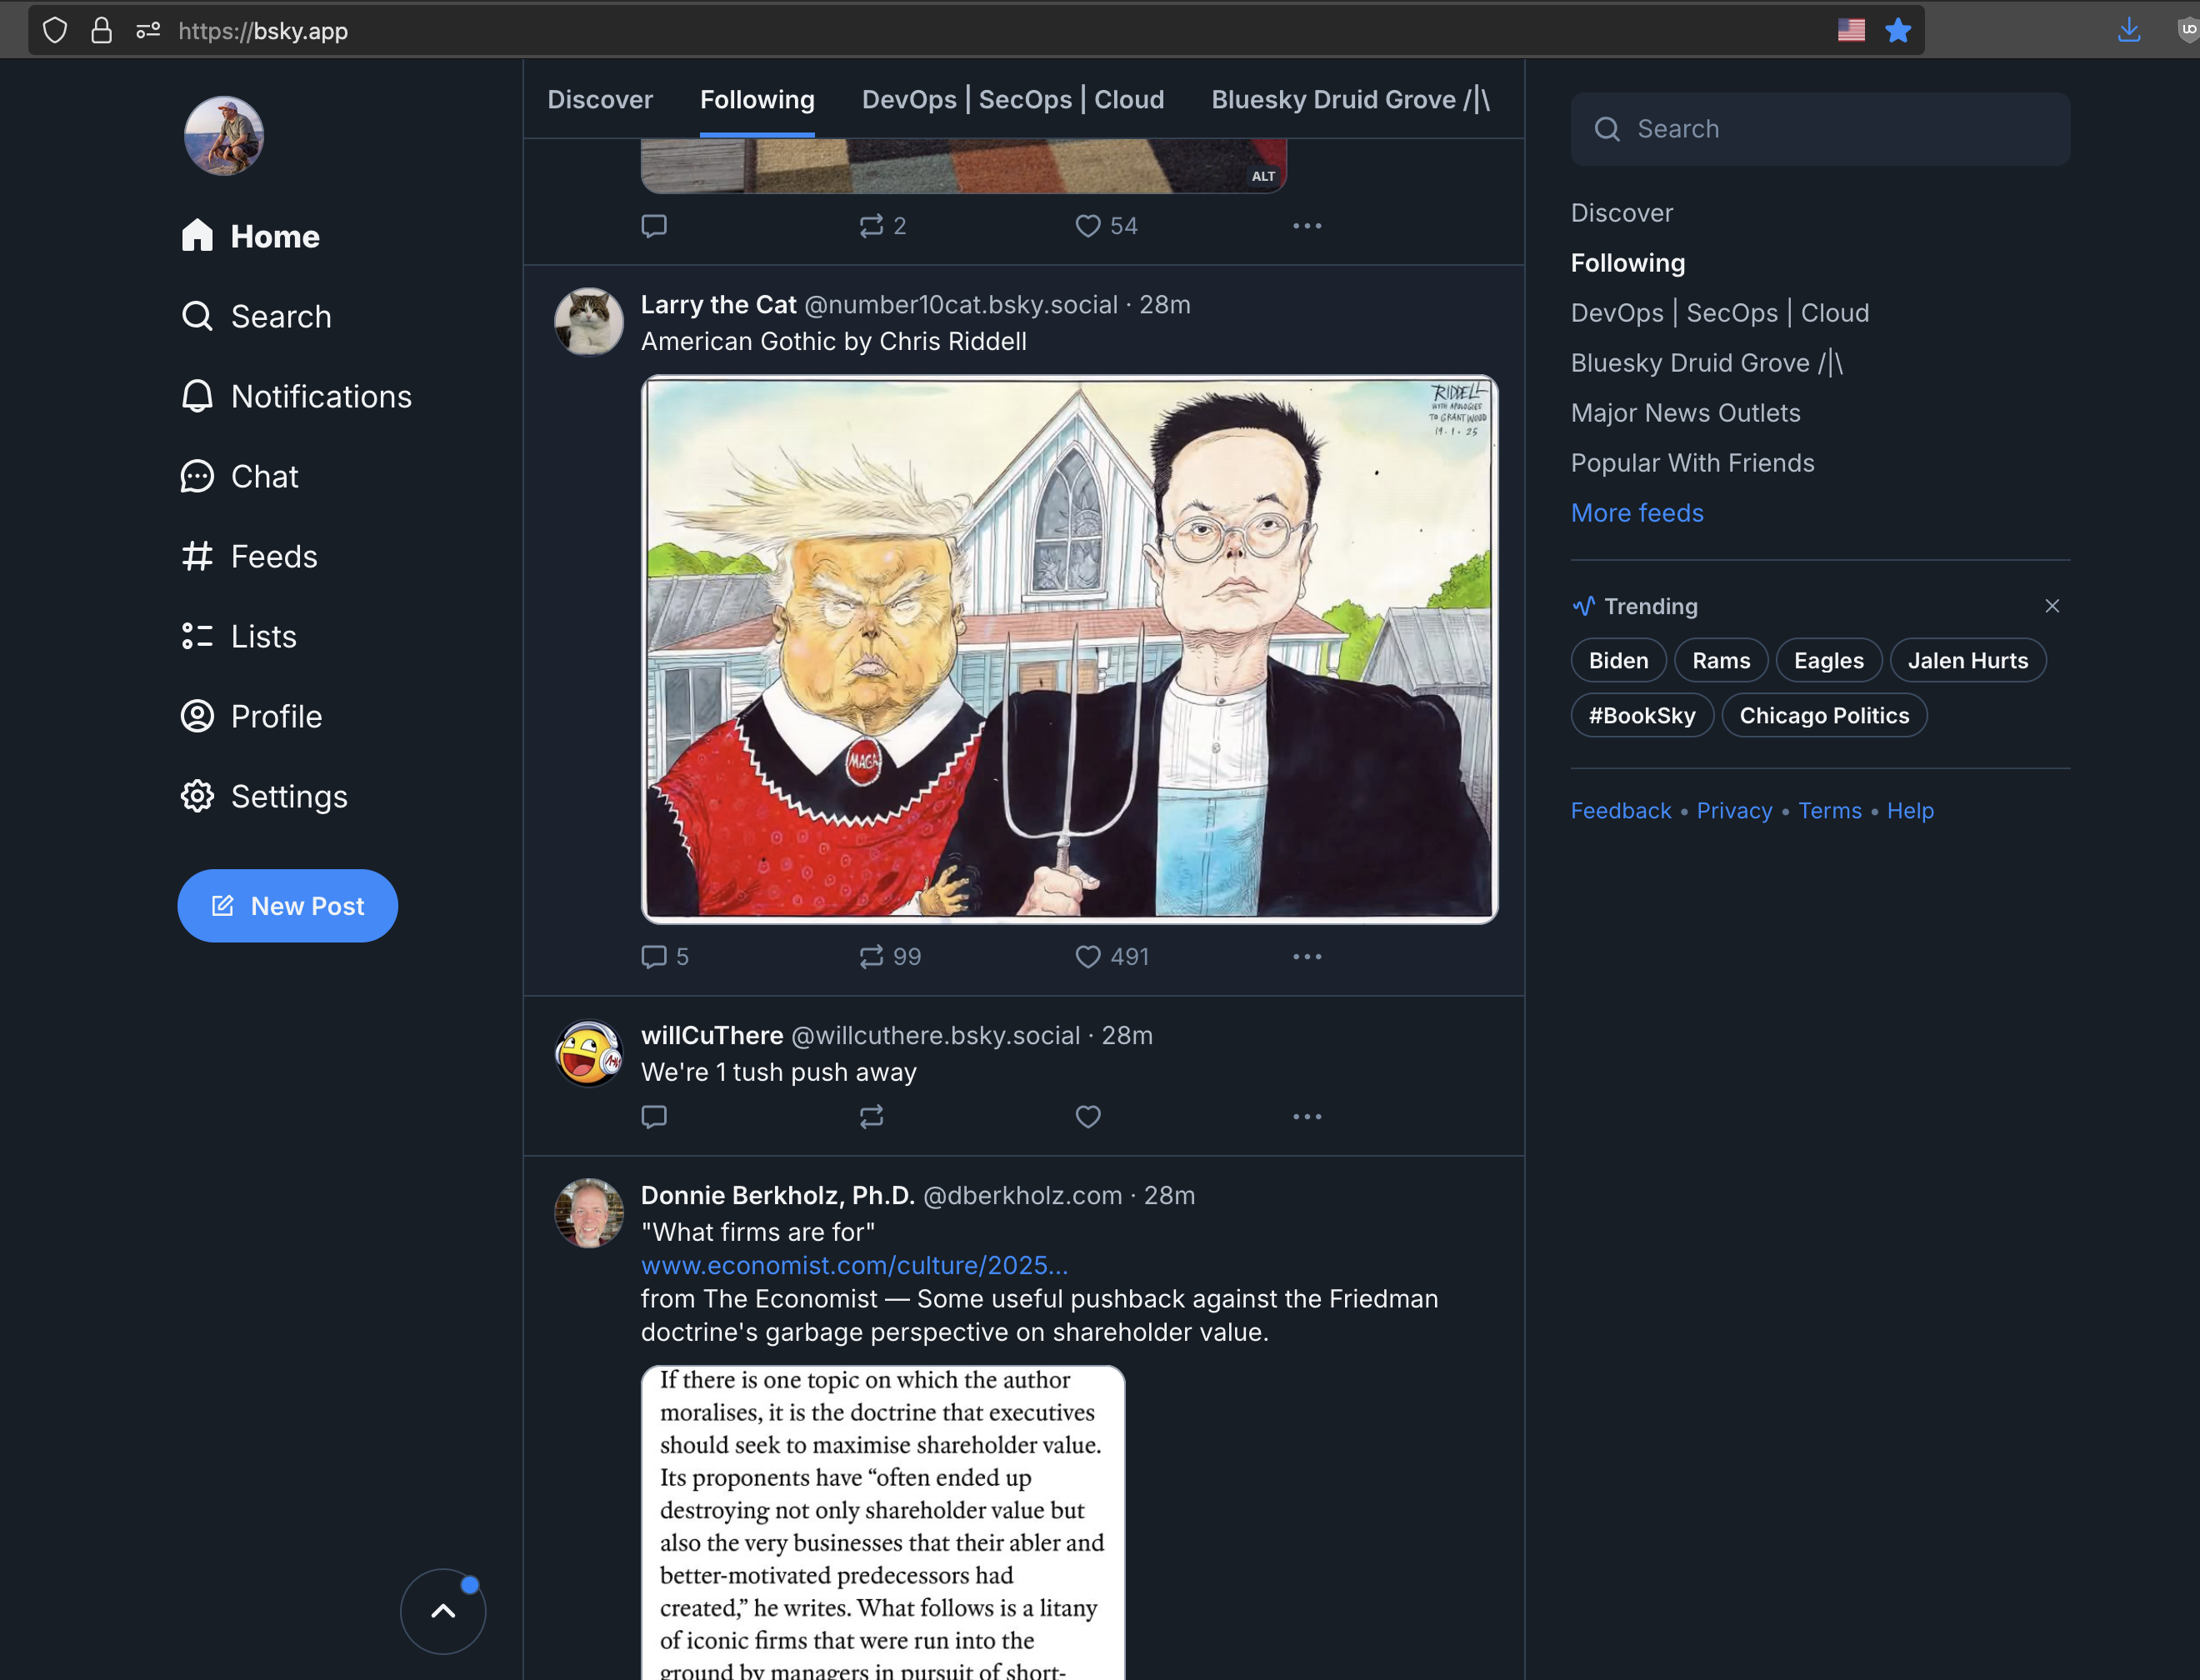Switch to DevOps | SecOps | Cloud tab
This screenshot has width=2200, height=1680.
[x=1013, y=99]
